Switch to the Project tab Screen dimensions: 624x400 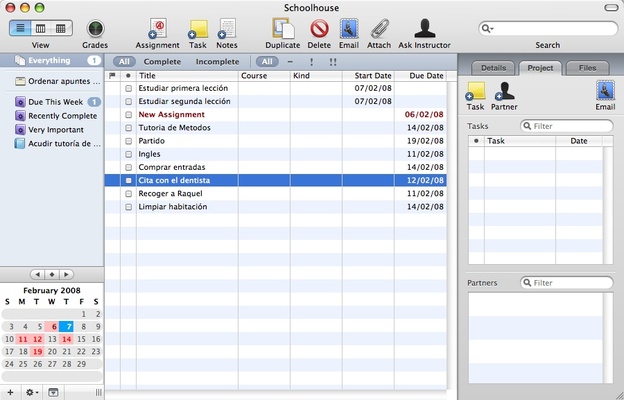click(540, 68)
